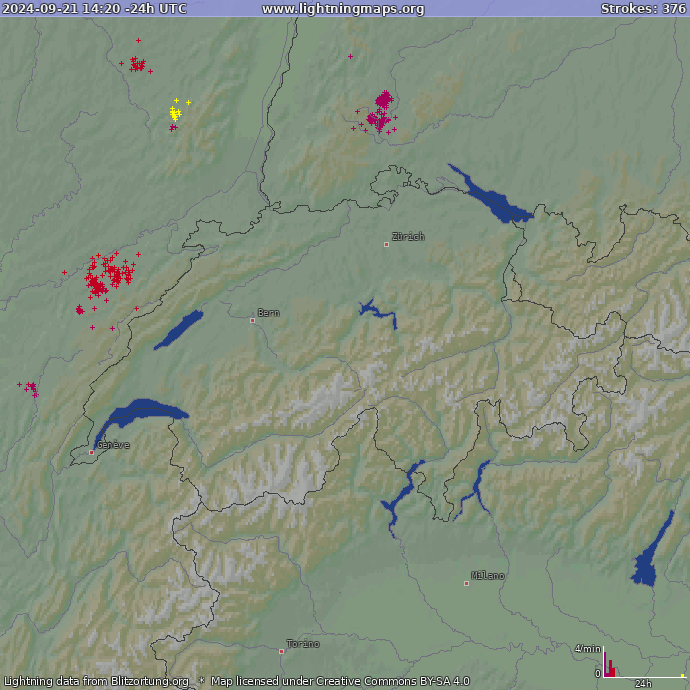Click Lake Neuchâtel on the map

[179, 330]
